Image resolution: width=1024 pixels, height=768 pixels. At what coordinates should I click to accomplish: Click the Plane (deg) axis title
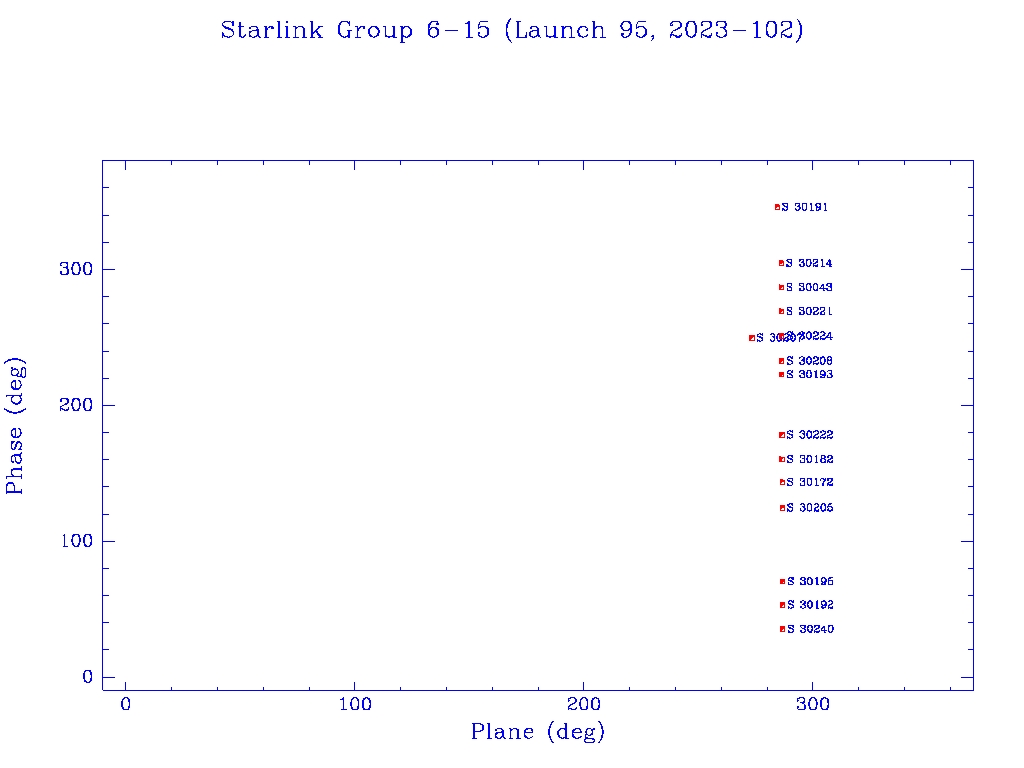[x=538, y=732]
